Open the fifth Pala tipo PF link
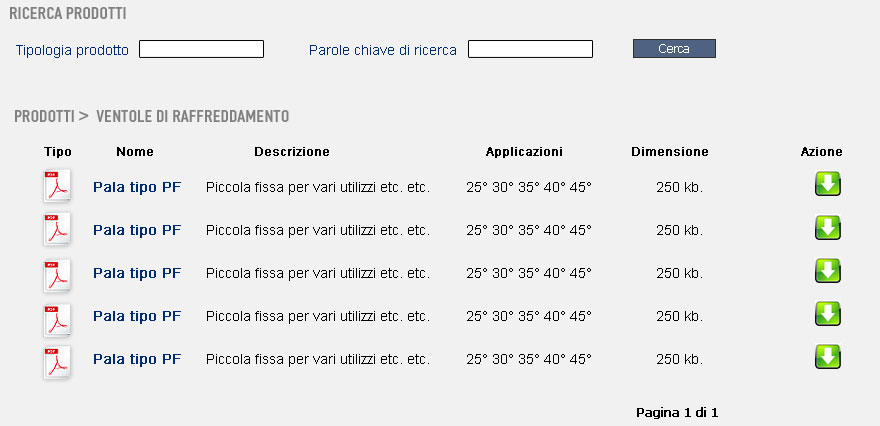 click(x=137, y=359)
